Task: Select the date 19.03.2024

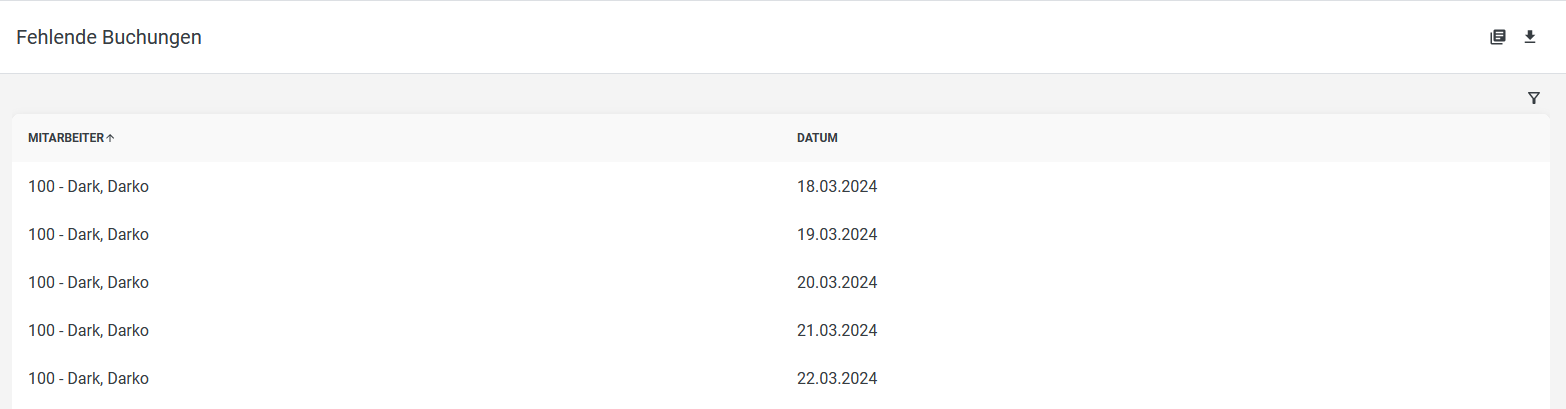Action: pyautogui.click(x=837, y=234)
